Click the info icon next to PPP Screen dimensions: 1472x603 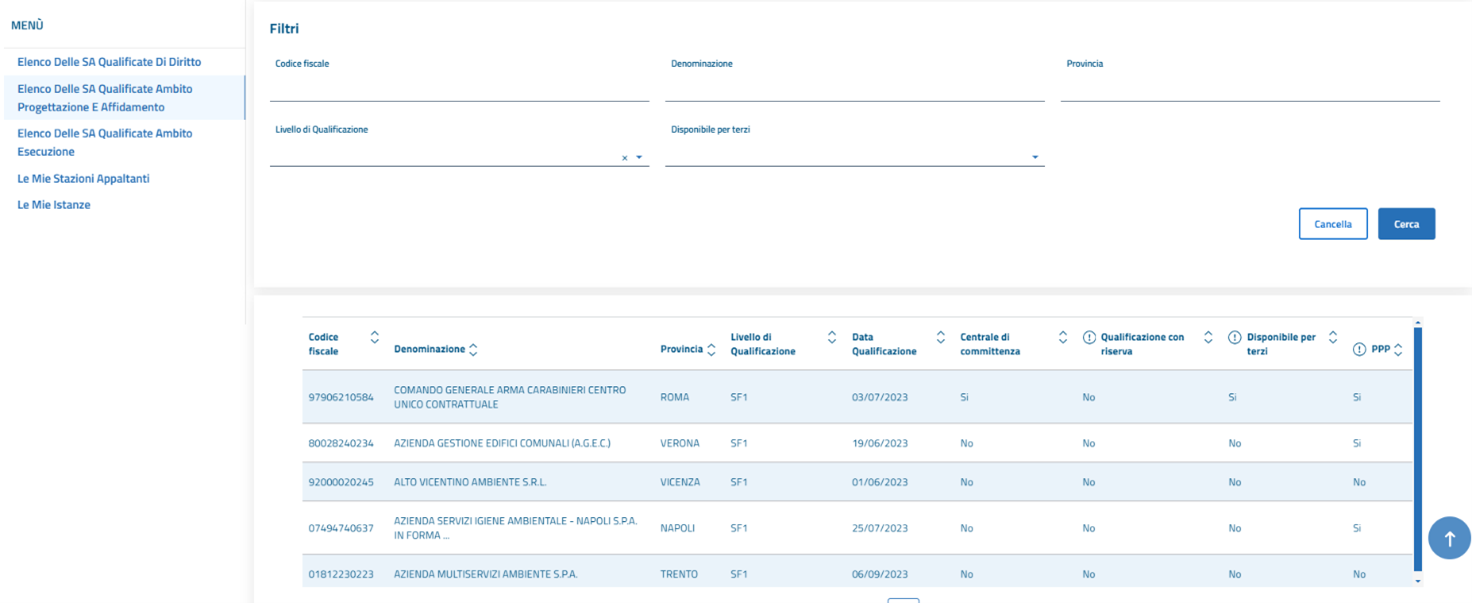(1359, 350)
